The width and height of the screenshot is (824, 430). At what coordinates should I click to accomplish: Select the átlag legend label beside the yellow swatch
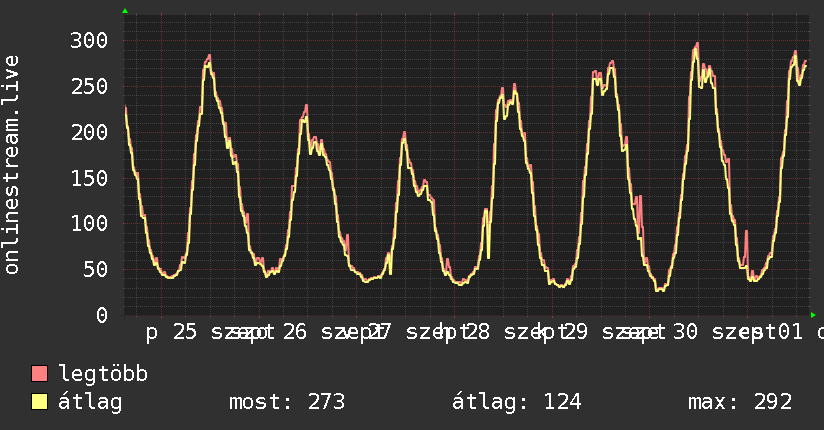[90, 402]
